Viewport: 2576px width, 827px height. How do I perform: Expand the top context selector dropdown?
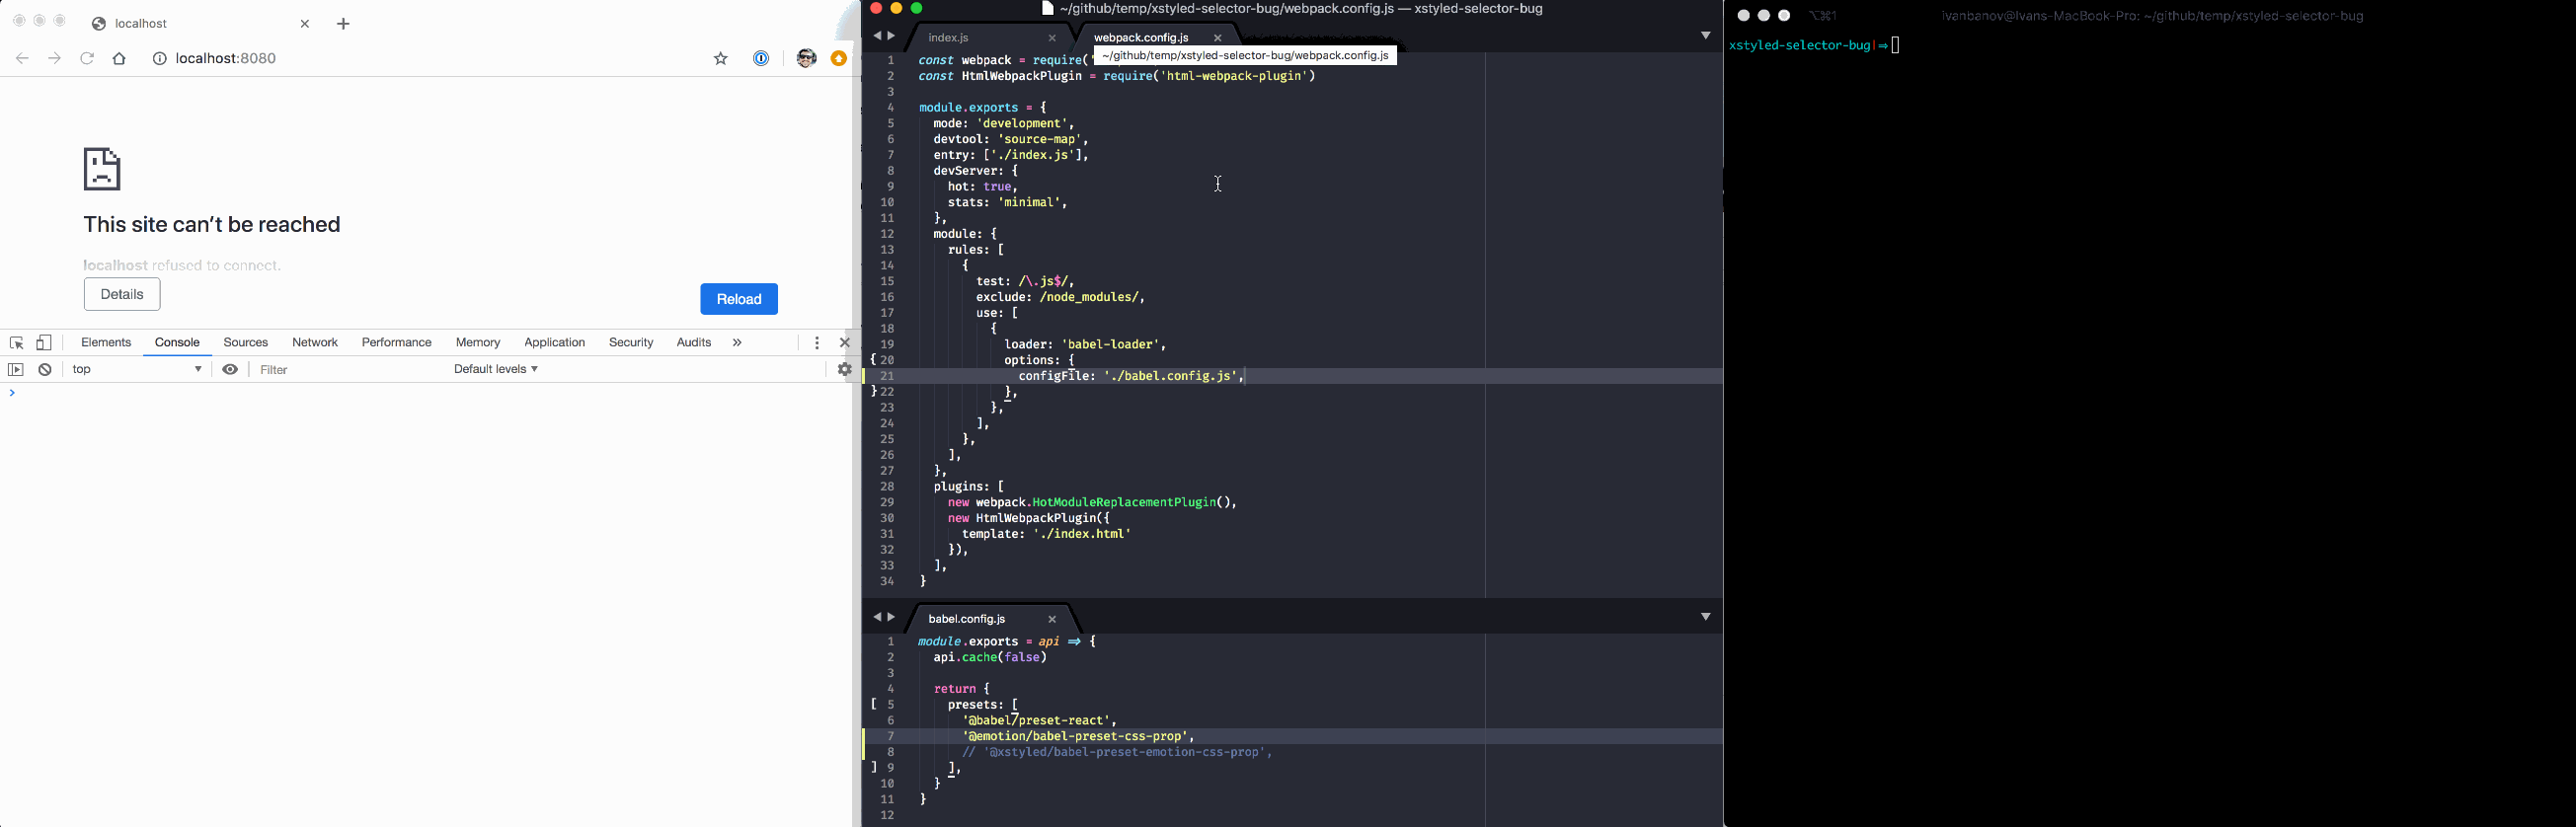pyautogui.click(x=138, y=370)
